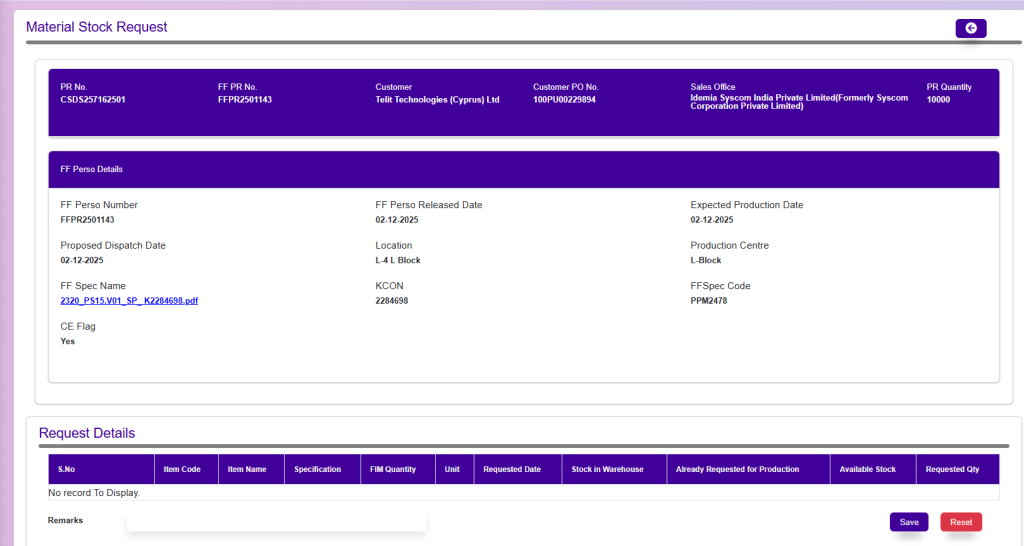Click the Request Details section heading

87,433
